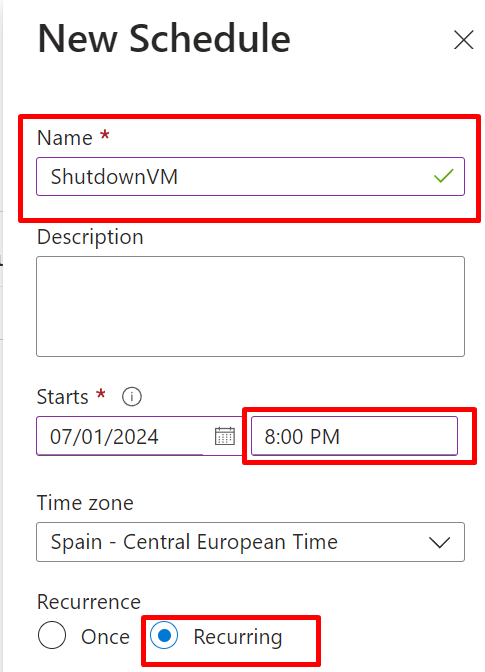Click the Name field label
Viewport: 485px width, 672px height.
pyautogui.click(x=65, y=138)
